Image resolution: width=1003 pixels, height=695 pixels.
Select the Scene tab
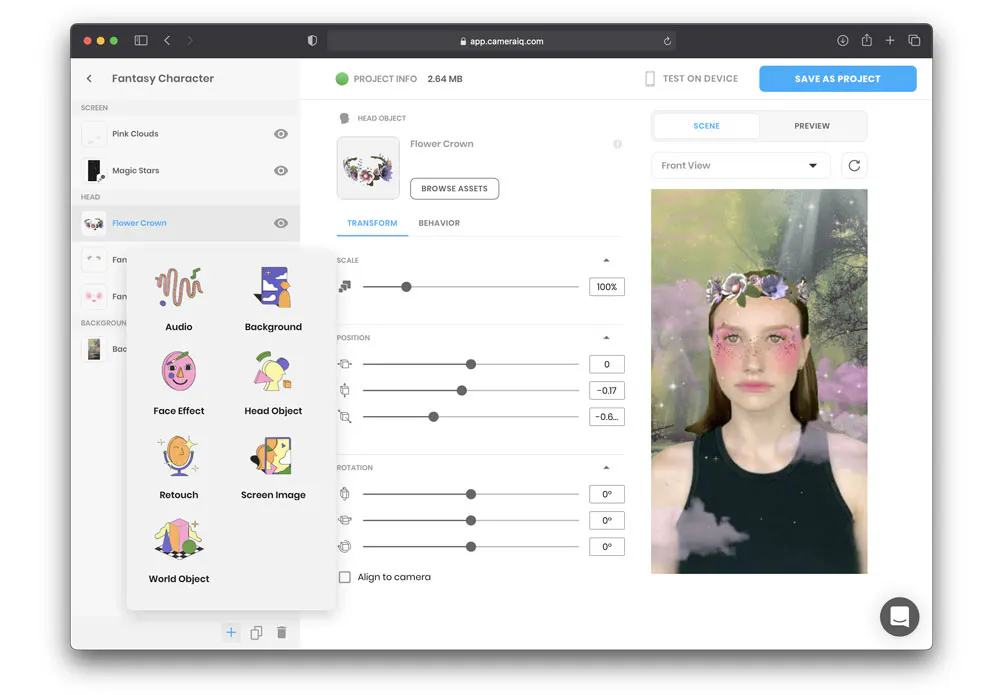coord(706,126)
